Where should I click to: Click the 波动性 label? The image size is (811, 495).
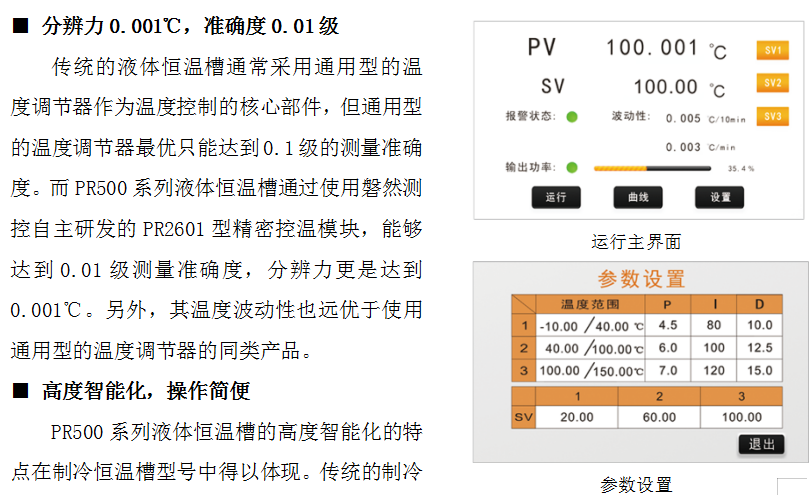pos(631,116)
